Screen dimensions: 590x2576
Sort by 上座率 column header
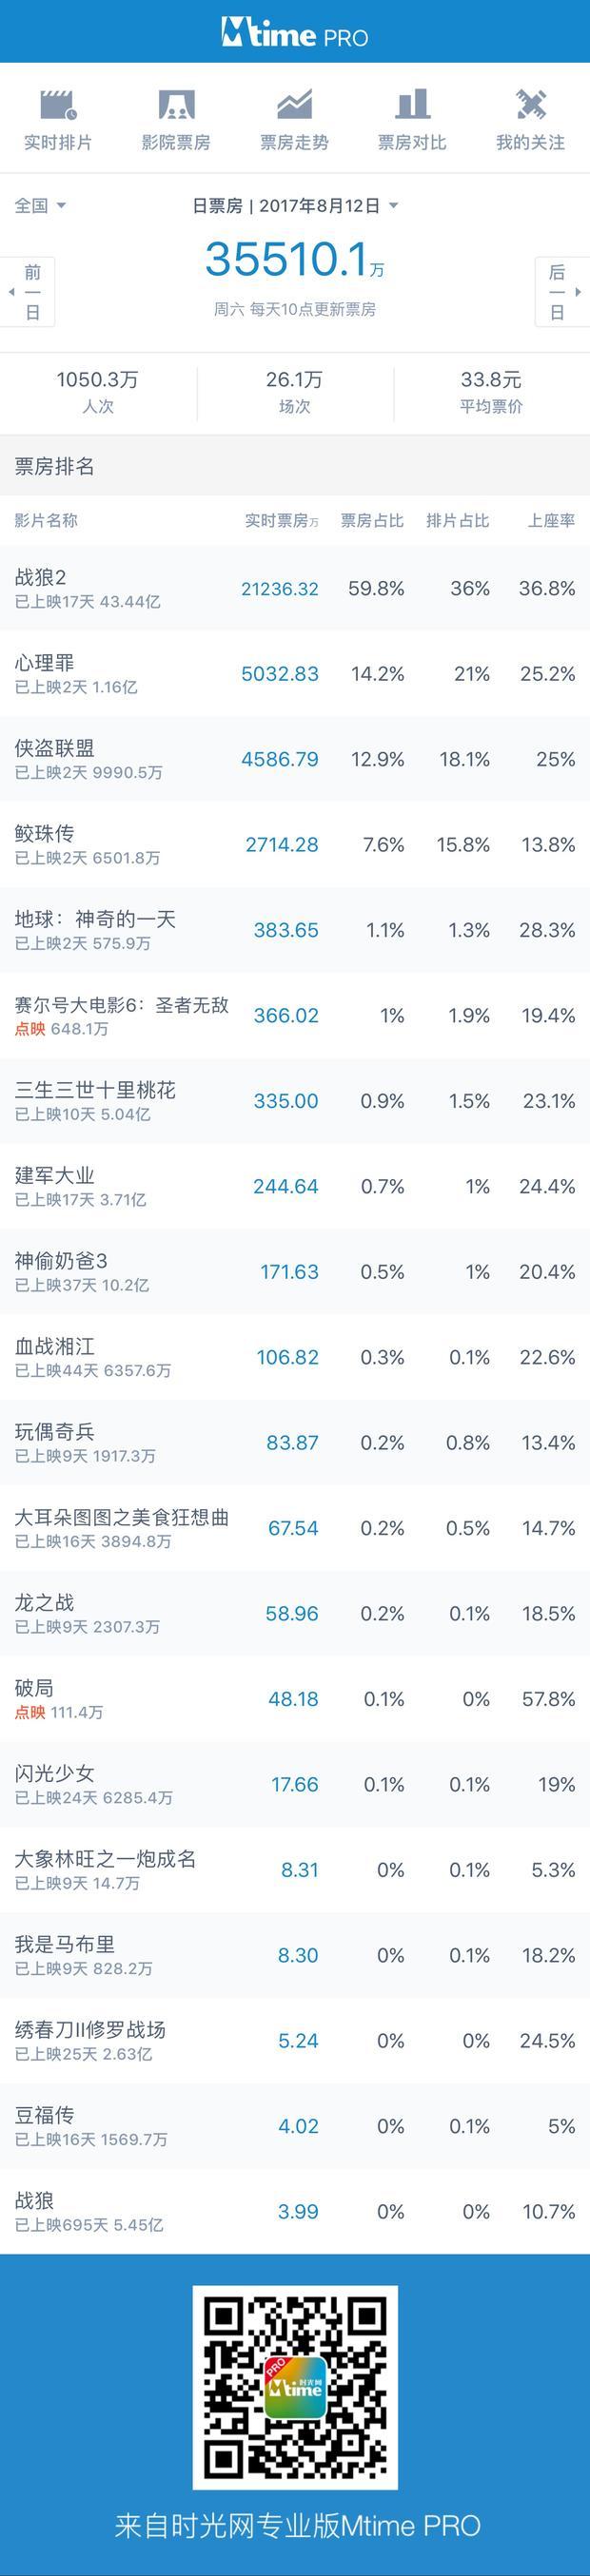click(x=551, y=520)
